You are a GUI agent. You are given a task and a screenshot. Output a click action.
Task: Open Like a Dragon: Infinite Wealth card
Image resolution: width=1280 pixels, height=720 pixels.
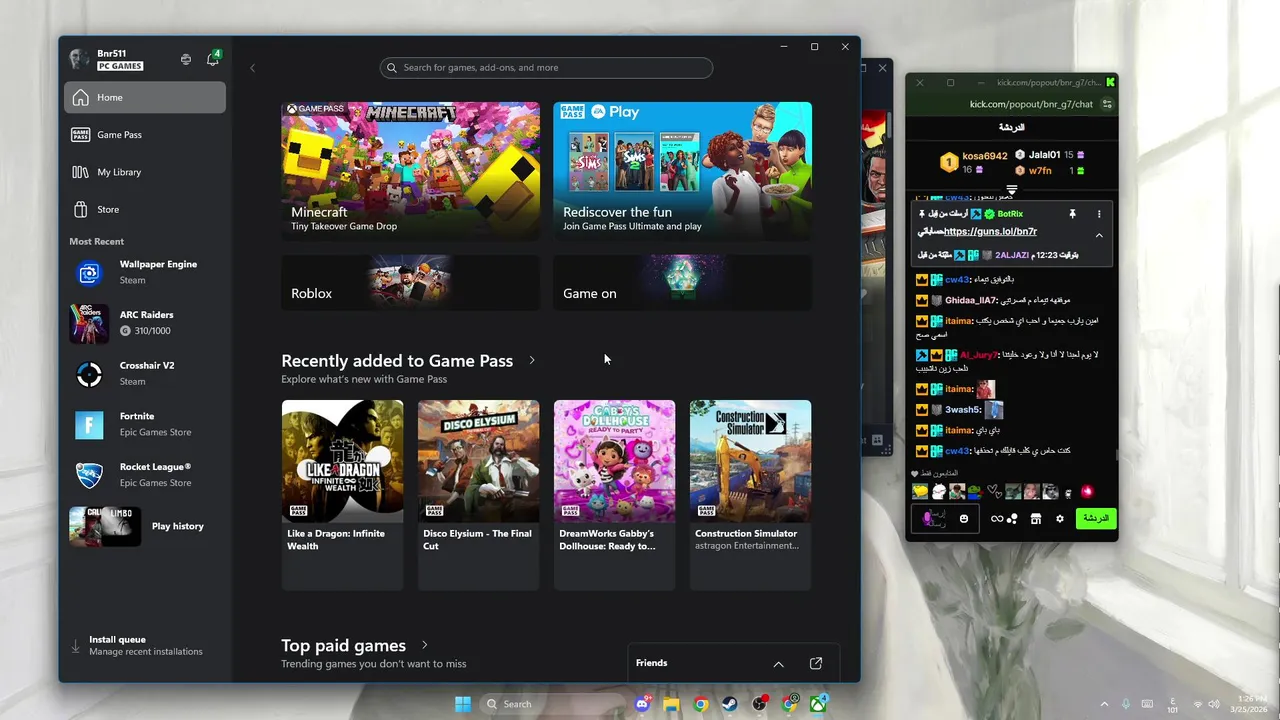point(342,495)
